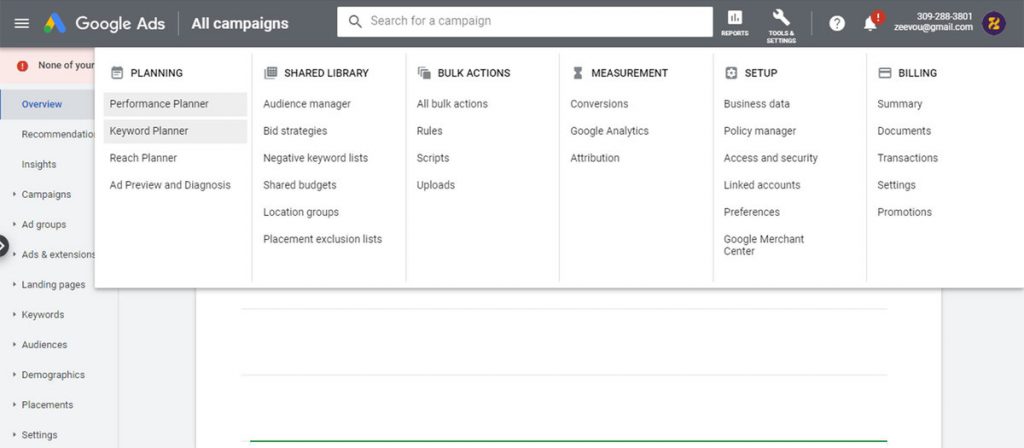Open Location groups

pyautogui.click(x=301, y=212)
